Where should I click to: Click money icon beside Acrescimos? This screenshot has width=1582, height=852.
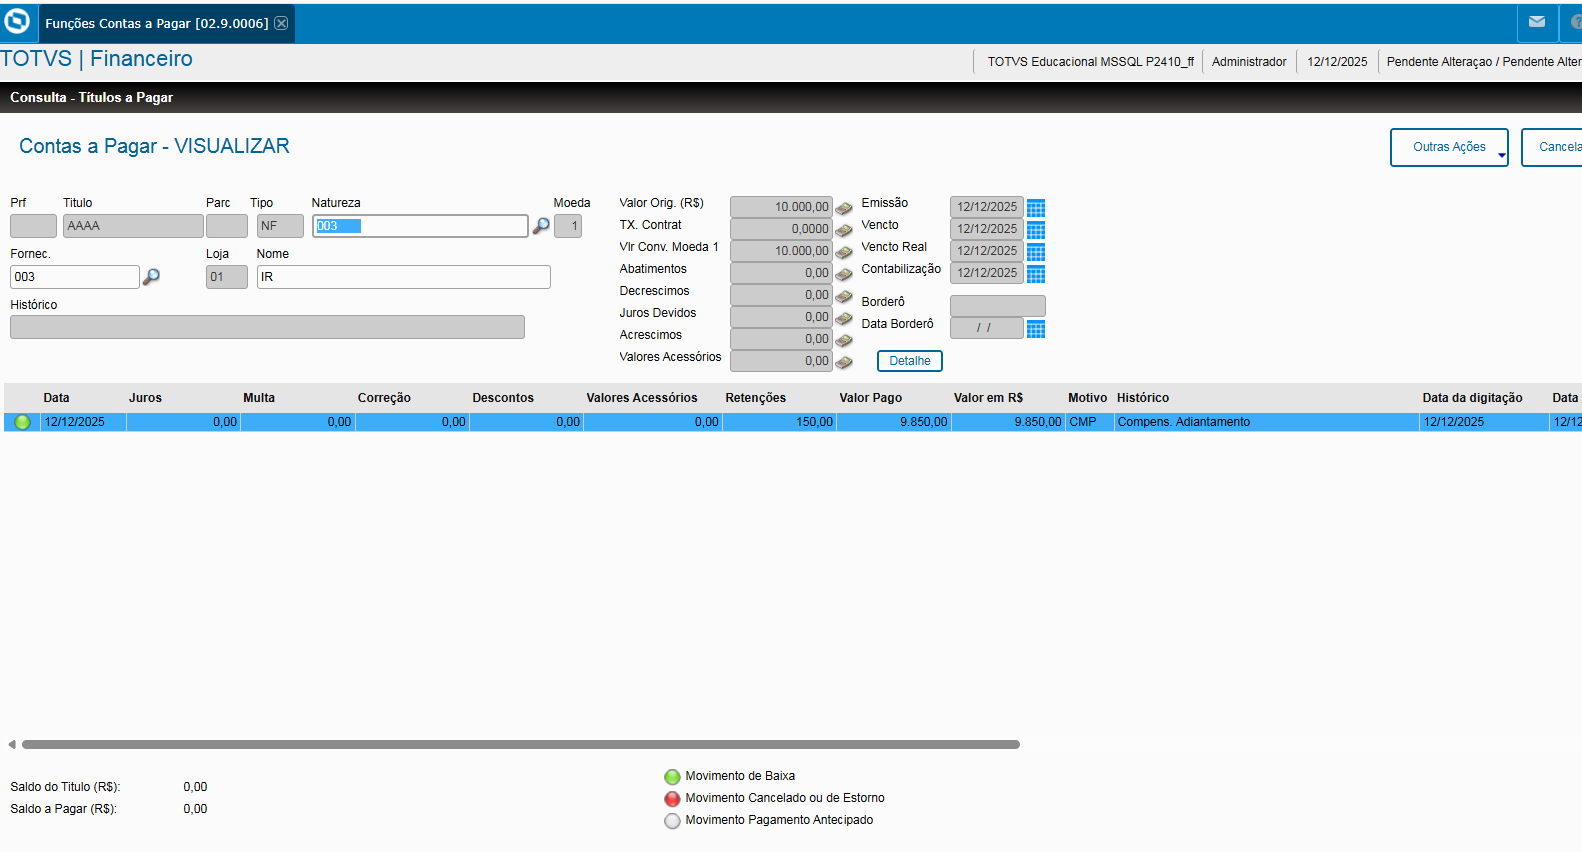tap(844, 340)
